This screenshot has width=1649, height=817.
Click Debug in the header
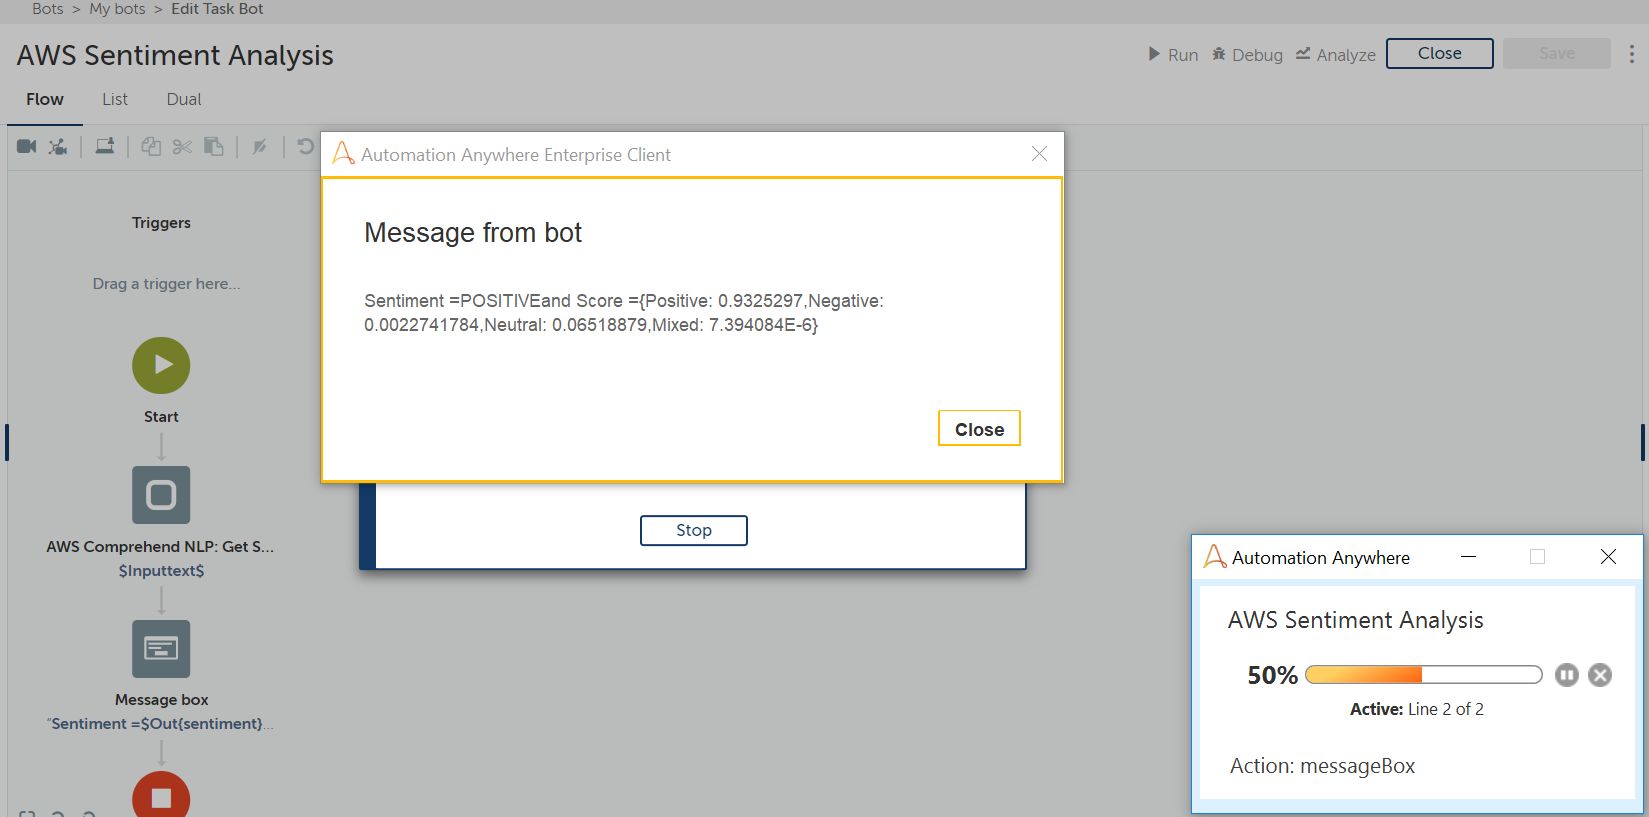tap(1247, 54)
